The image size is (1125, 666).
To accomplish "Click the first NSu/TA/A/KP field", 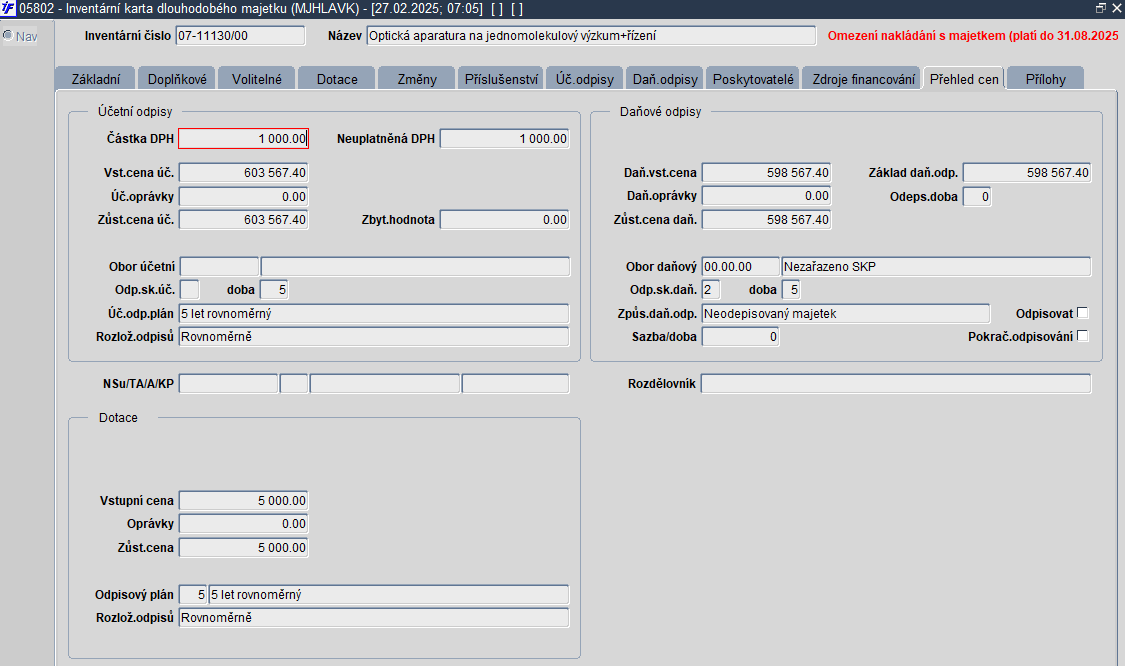I will (228, 383).
